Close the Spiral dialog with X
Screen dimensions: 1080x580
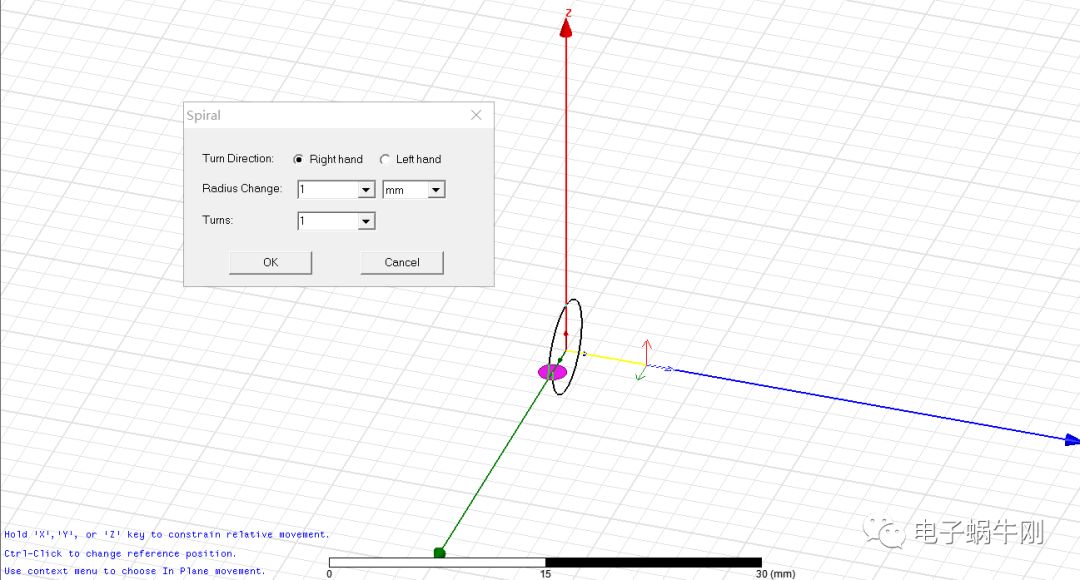point(476,115)
